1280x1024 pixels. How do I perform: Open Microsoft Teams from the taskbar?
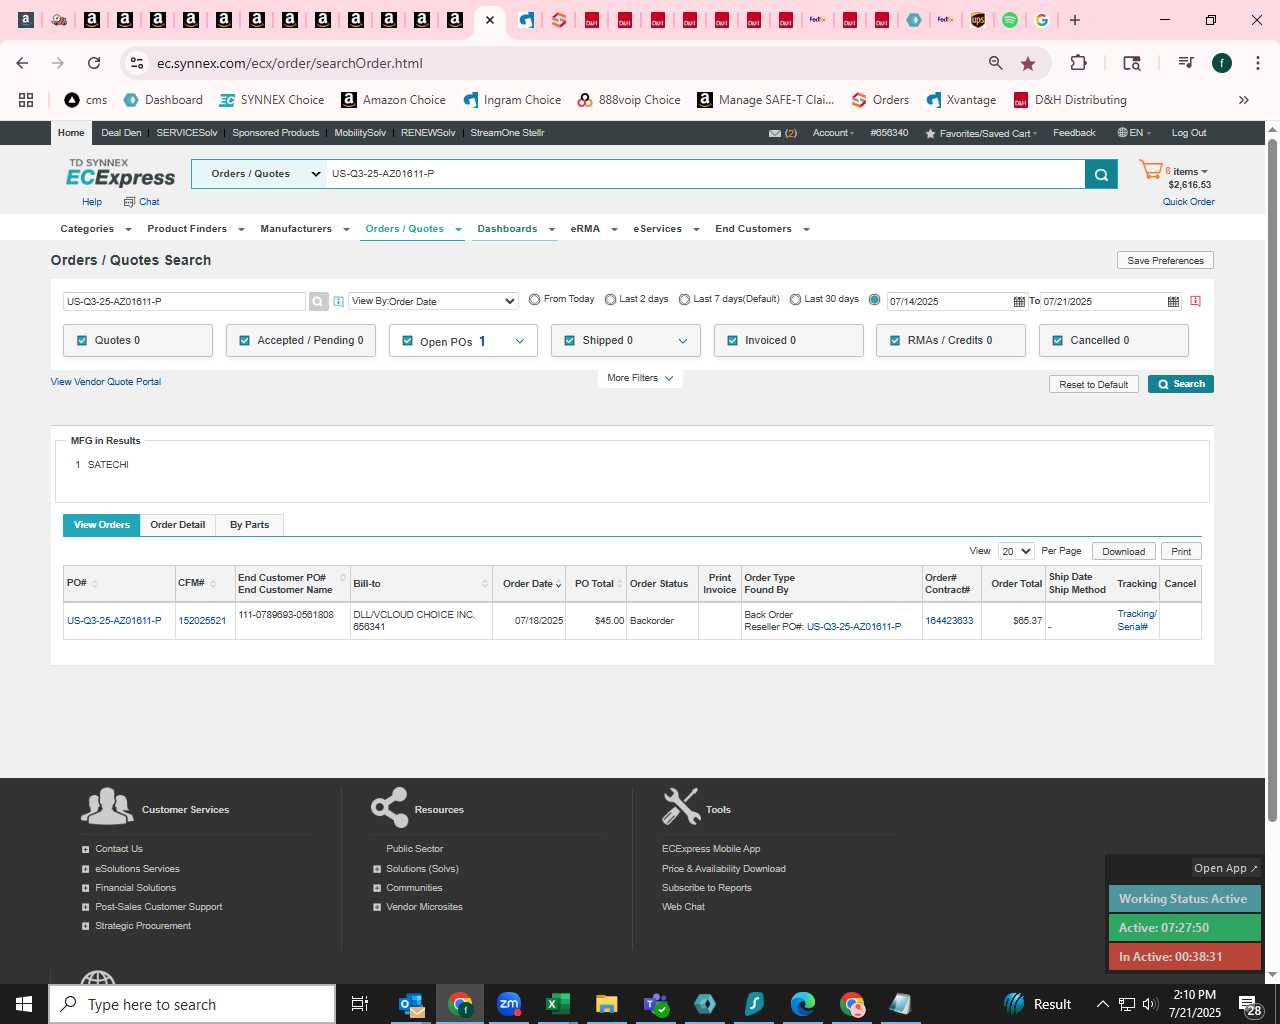[655, 1004]
